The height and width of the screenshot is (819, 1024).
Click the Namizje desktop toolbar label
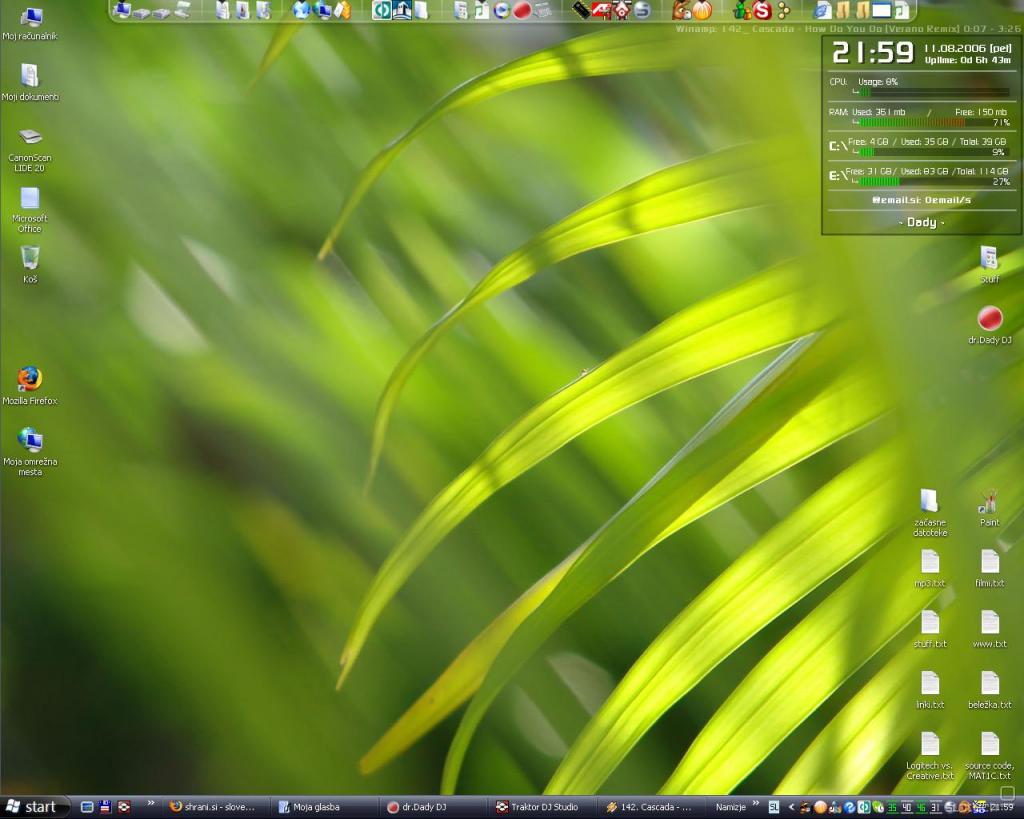point(730,807)
